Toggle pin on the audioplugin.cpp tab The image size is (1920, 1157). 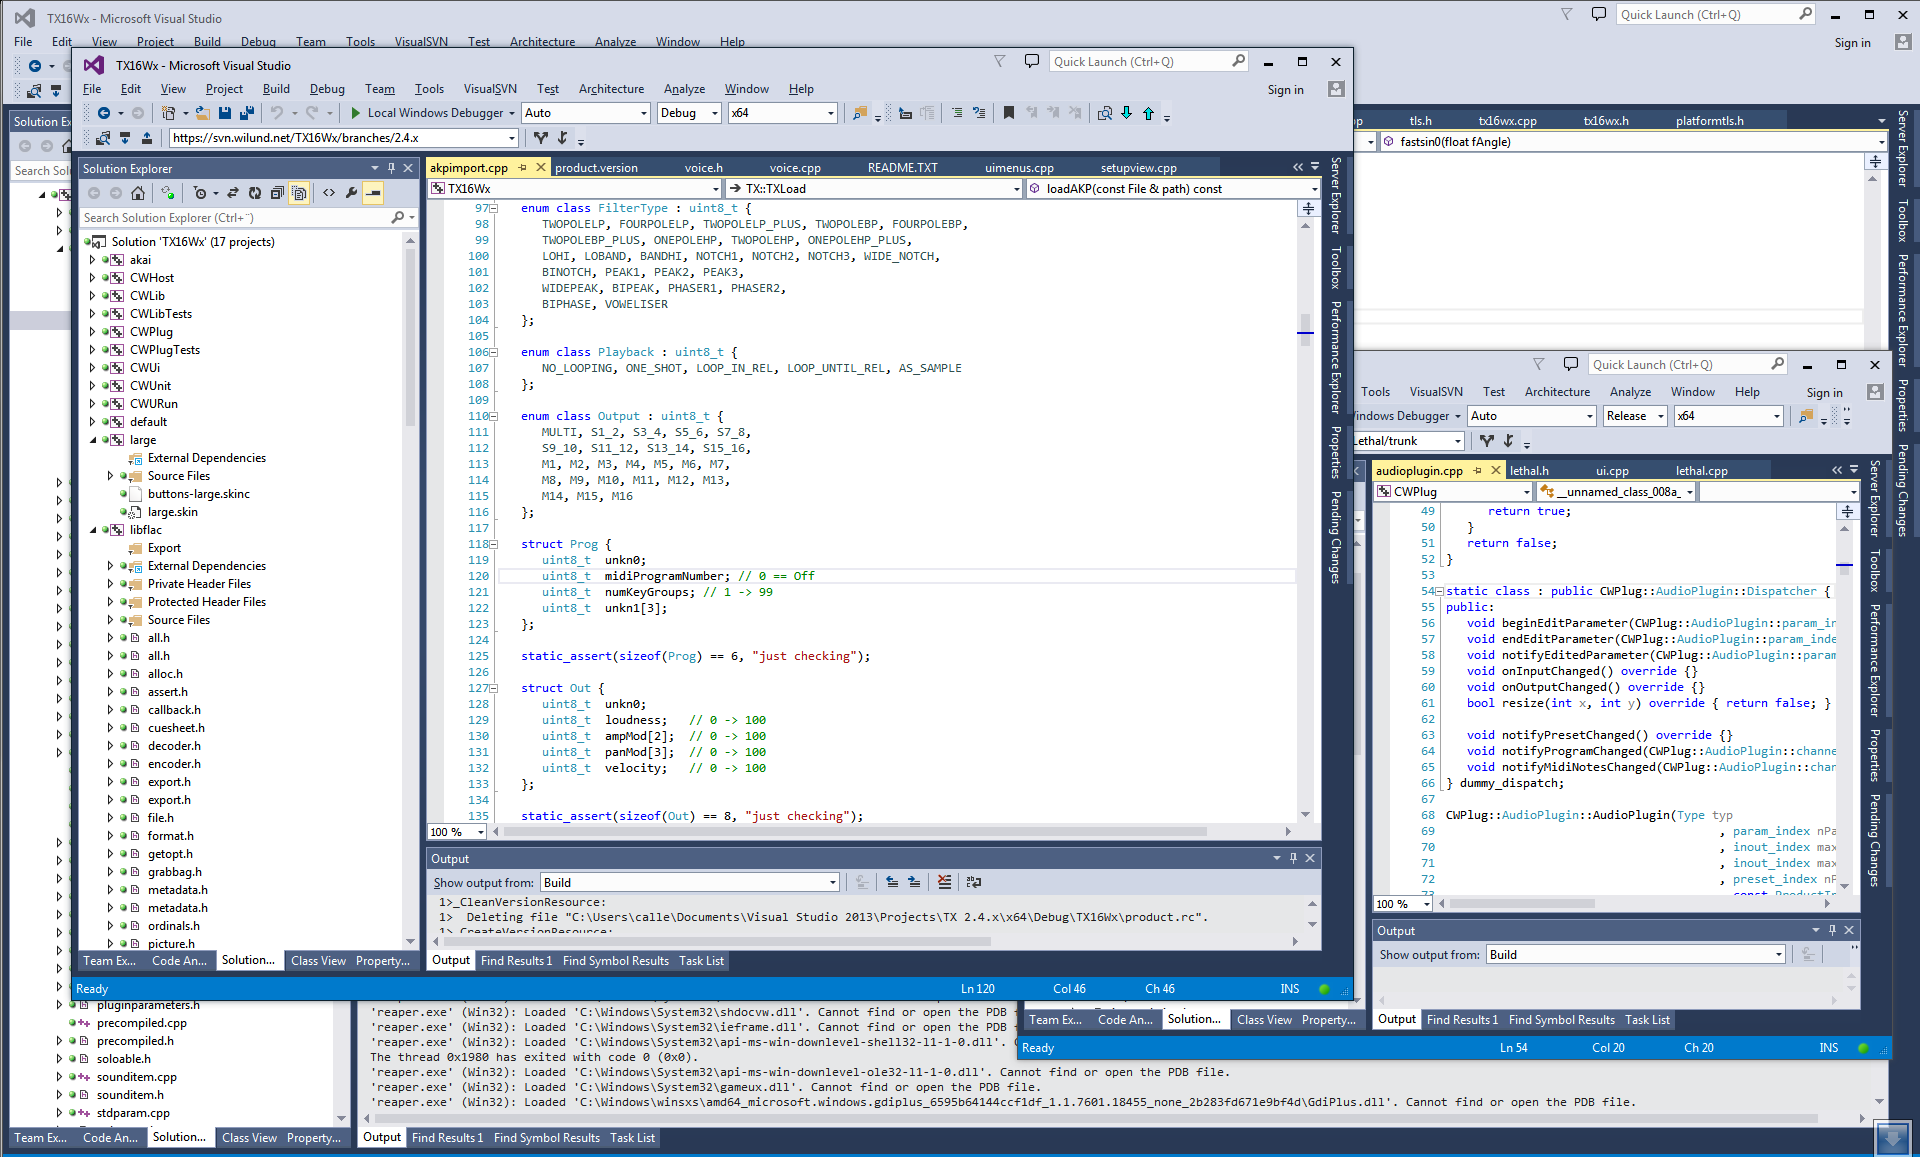pos(1477,470)
